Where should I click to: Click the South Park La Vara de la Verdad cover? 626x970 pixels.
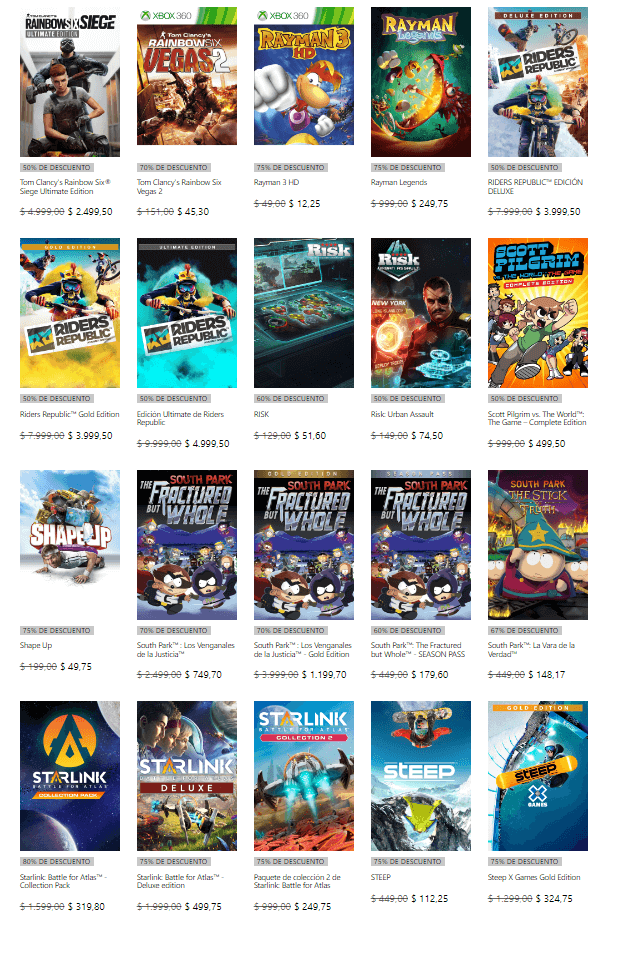click(538, 544)
